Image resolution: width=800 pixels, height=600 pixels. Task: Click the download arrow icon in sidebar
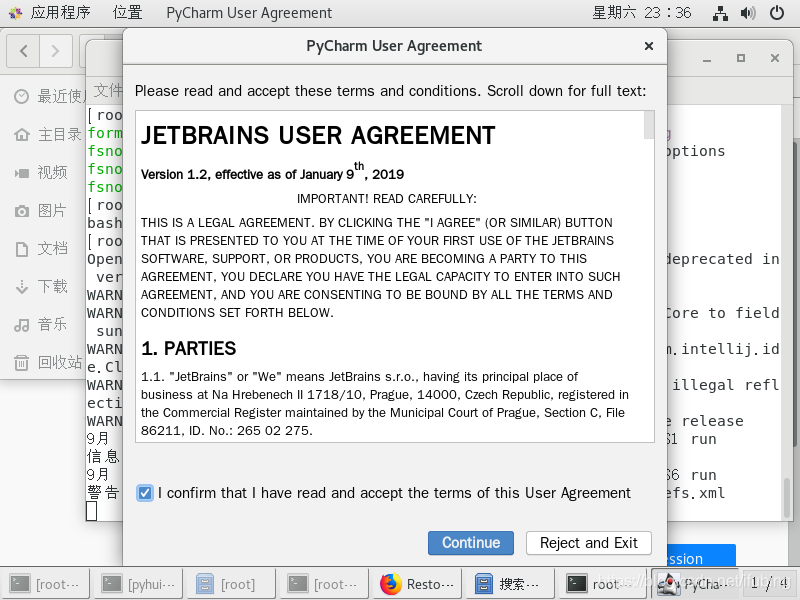(21, 287)
